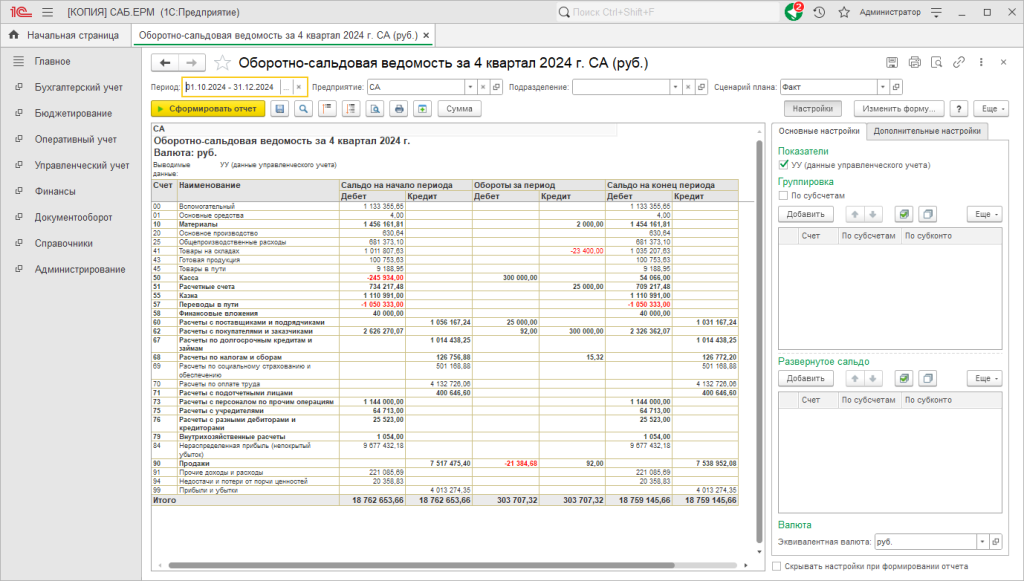Click the back navigation arrow

[x=165, y=63]
